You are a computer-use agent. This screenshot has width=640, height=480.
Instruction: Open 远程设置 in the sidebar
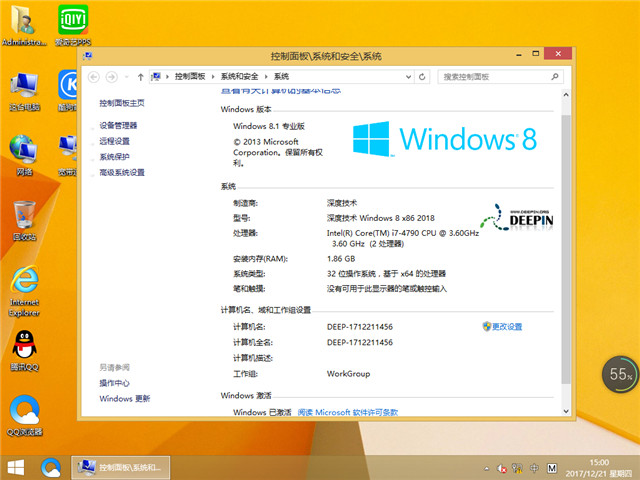coord(114,141)
